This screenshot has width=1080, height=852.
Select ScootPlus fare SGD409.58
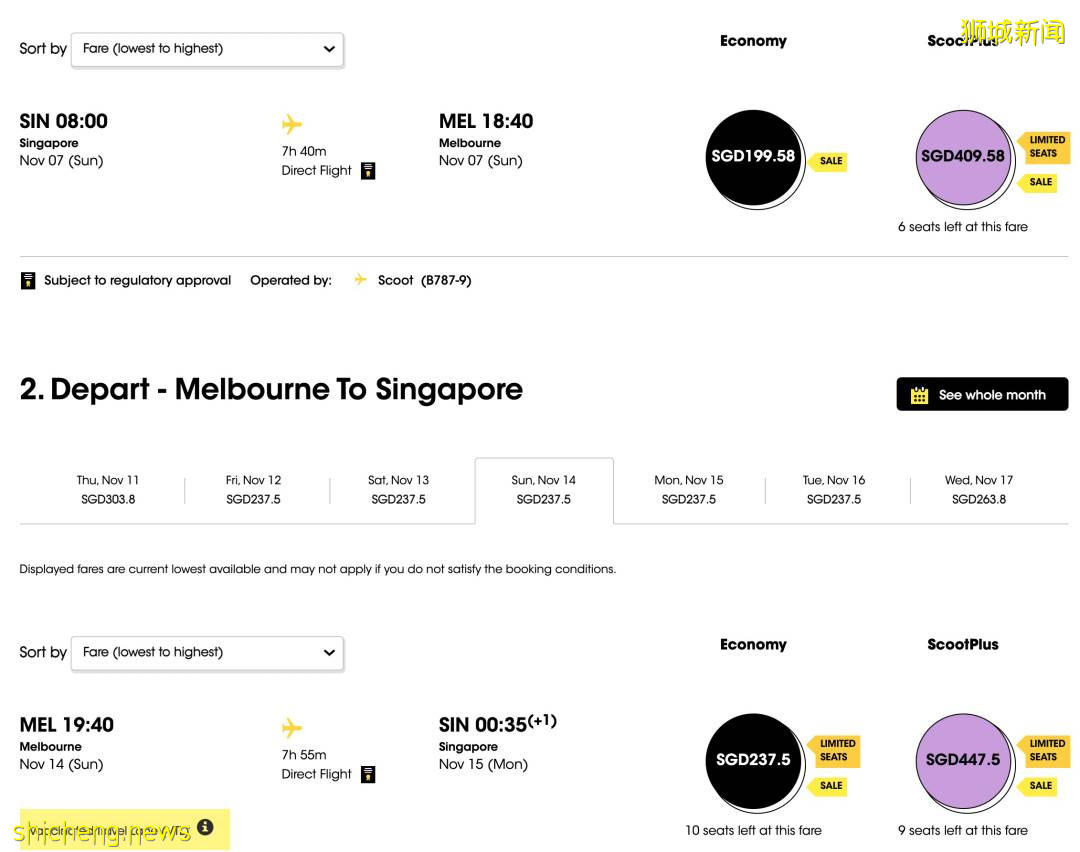(x=962, y=157)
